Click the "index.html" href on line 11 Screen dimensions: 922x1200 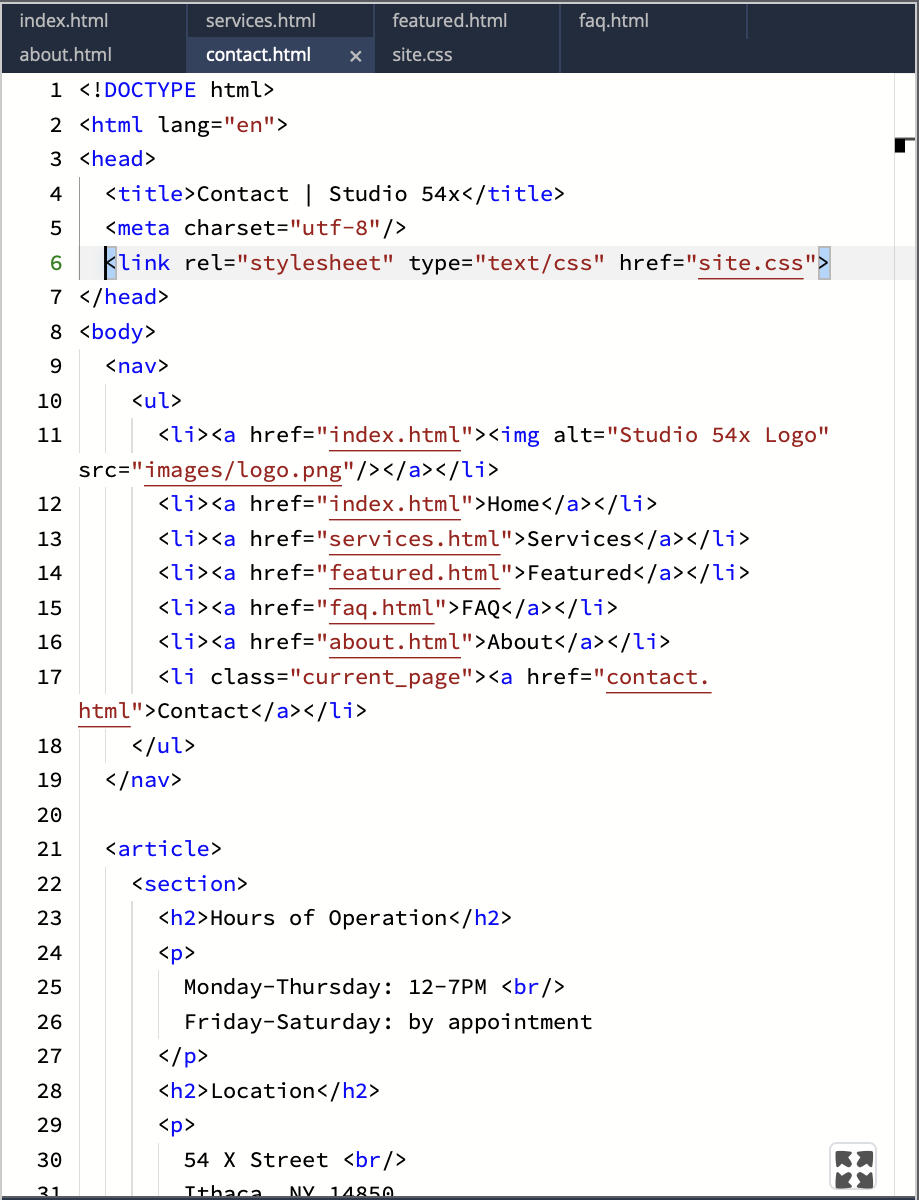pyautogui.click(x=395, y=435)
